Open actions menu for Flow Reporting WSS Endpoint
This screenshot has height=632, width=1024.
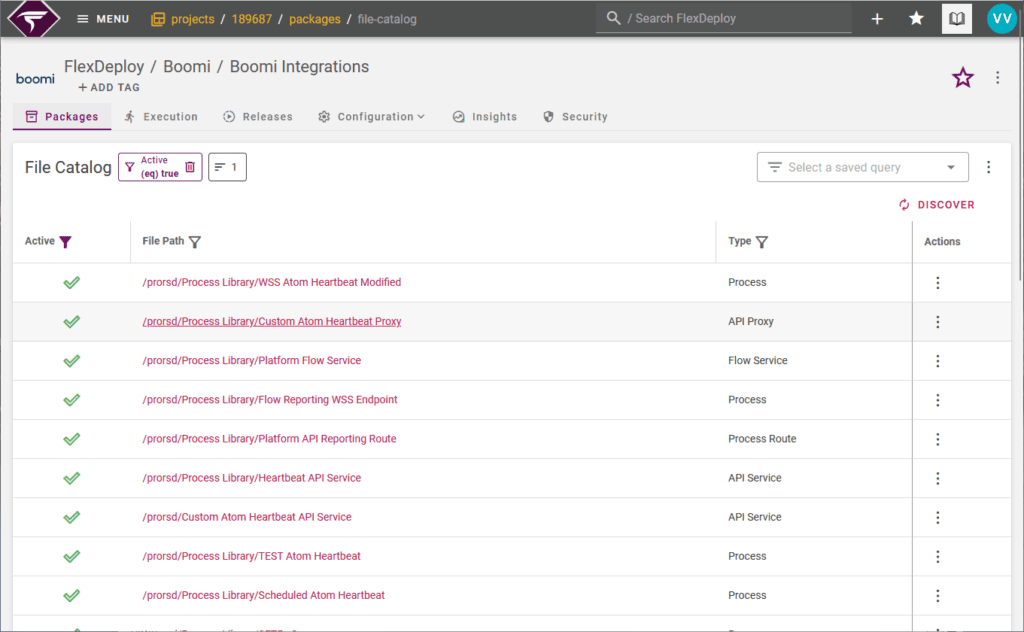938,400
